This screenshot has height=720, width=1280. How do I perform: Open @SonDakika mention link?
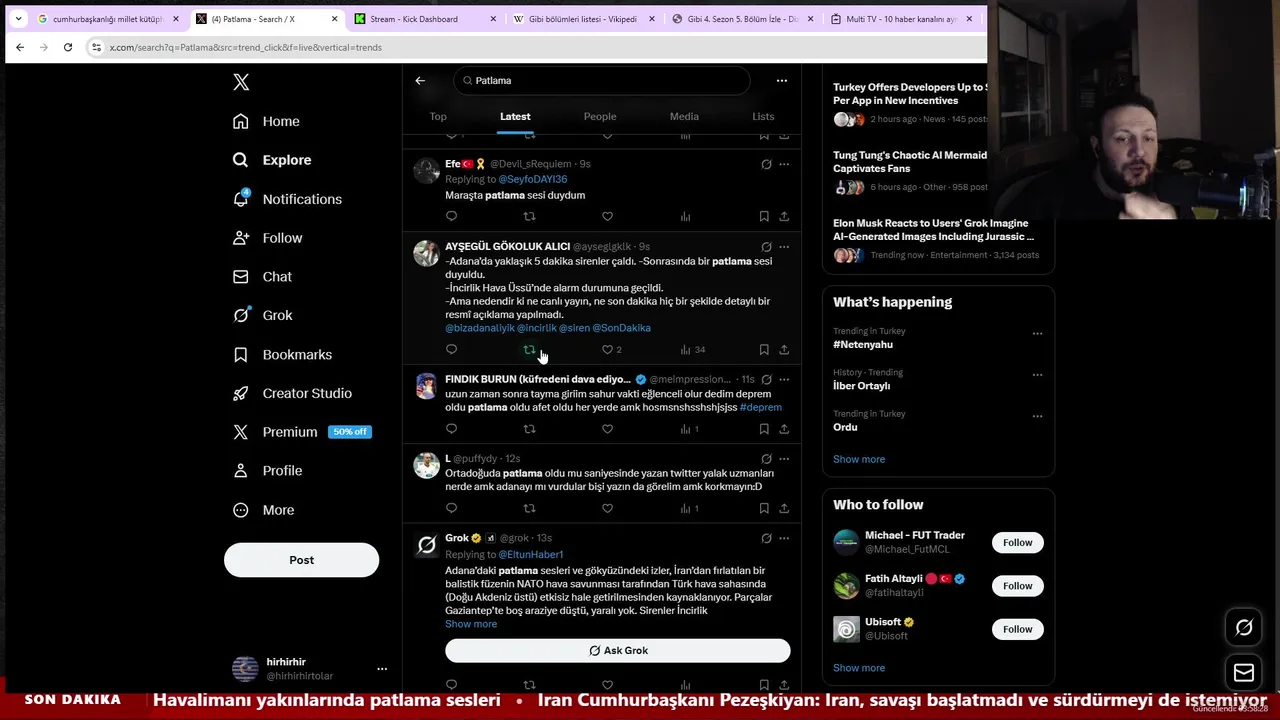click(621, 328)
